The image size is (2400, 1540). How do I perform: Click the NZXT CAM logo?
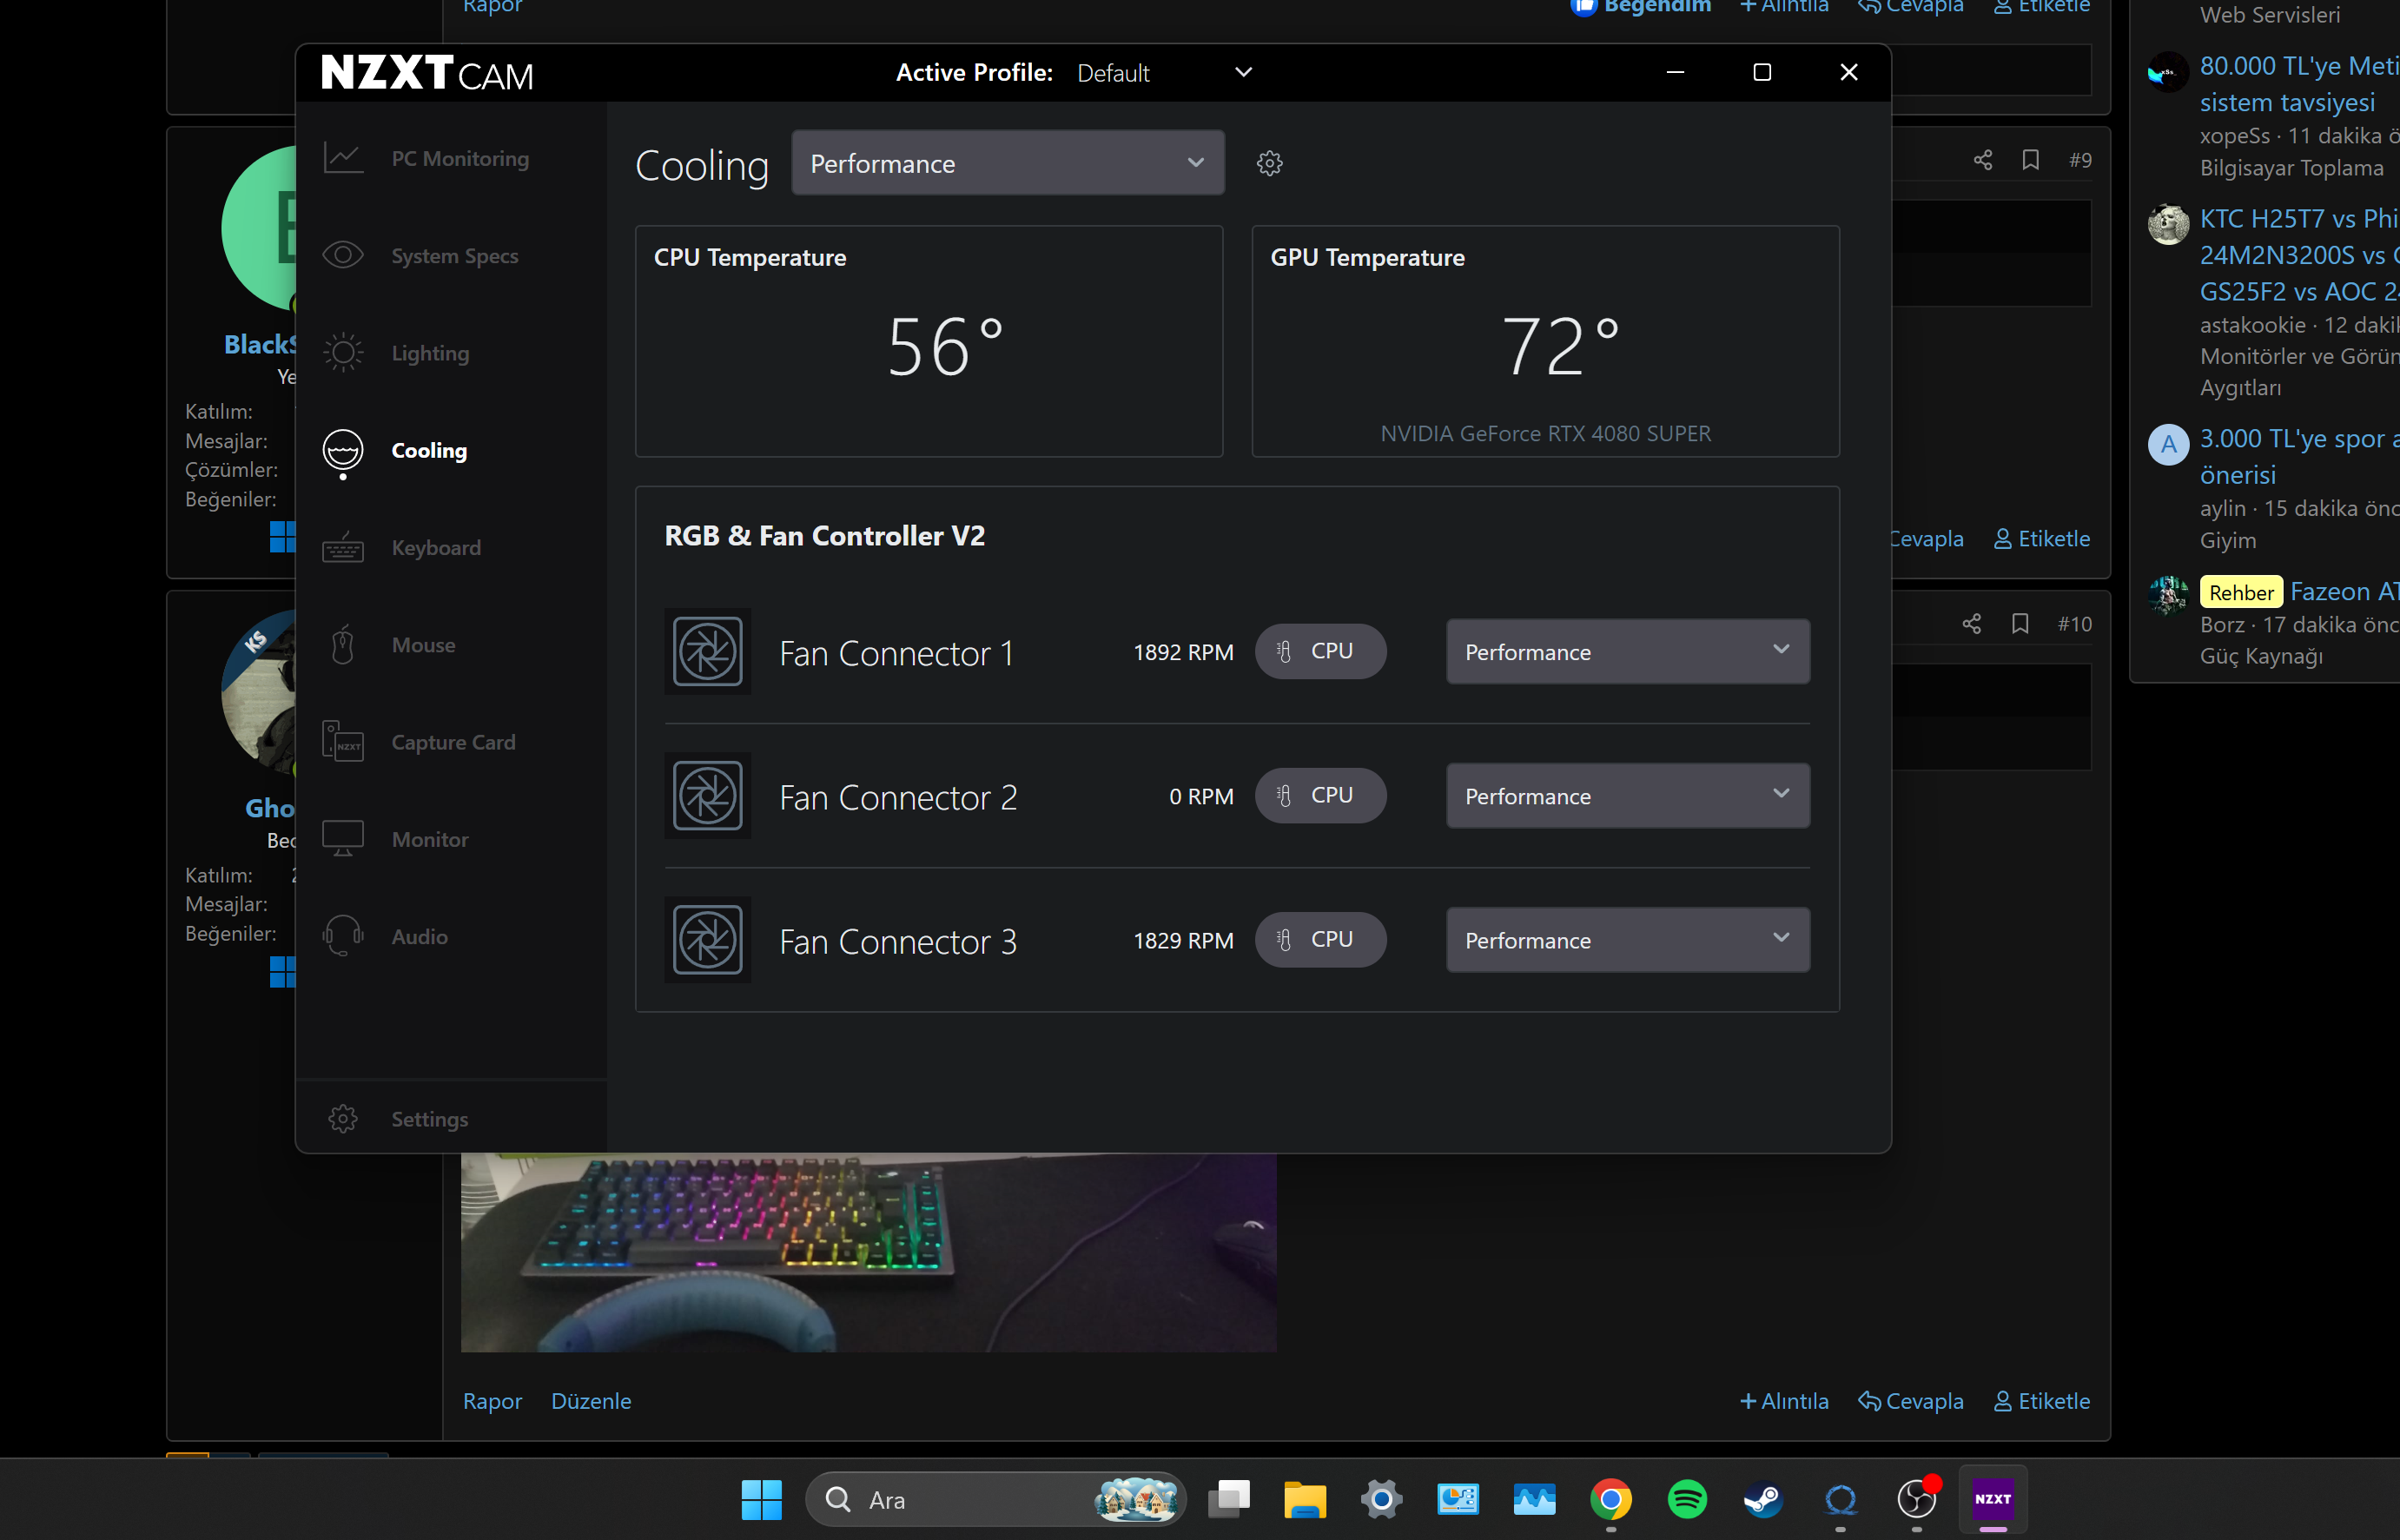(427, 73)
